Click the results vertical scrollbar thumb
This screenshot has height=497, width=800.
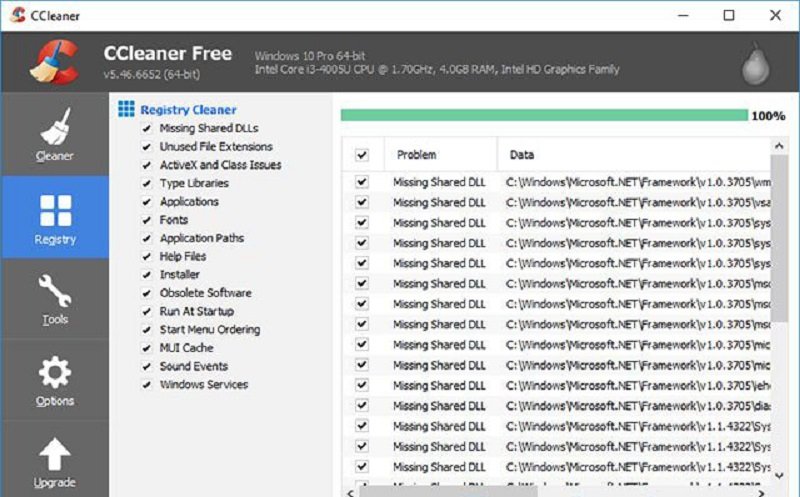pos(779,238)
